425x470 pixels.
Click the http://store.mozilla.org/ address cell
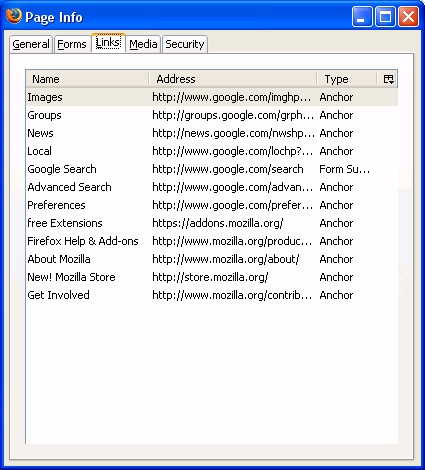[x=210, y=277]
